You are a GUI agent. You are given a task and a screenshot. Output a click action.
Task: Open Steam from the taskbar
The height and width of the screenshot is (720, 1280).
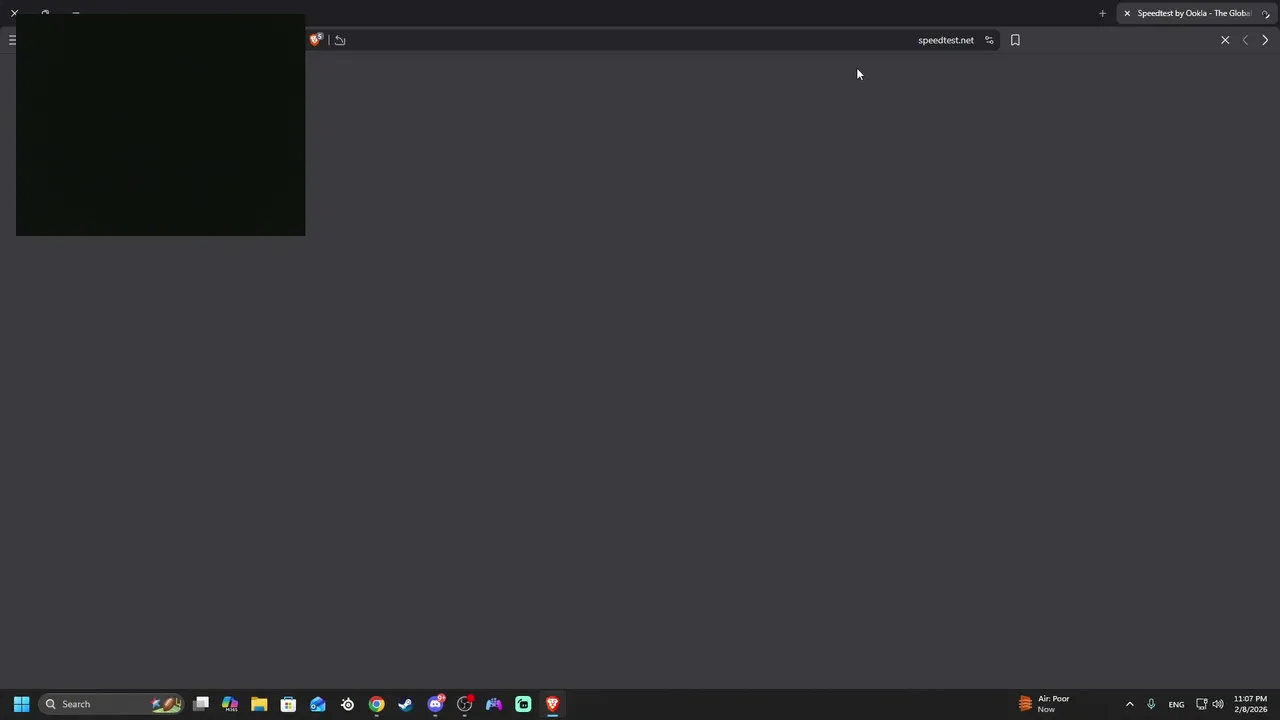(x=405, y=704)
